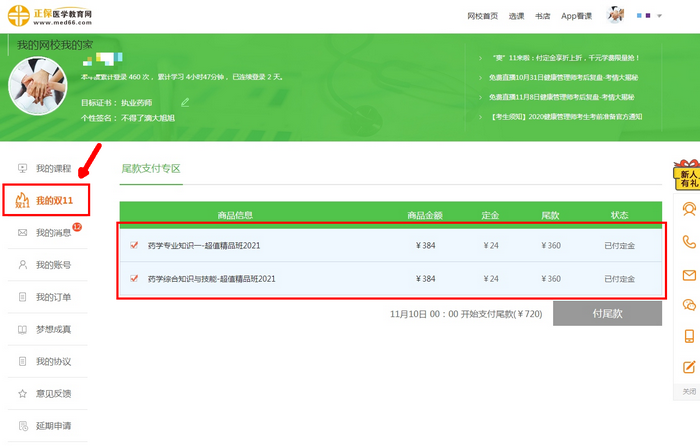This screenshot has width=700, height=446.
Task: Open 网校首页 link in top navigation
Action: coord(482,16)
